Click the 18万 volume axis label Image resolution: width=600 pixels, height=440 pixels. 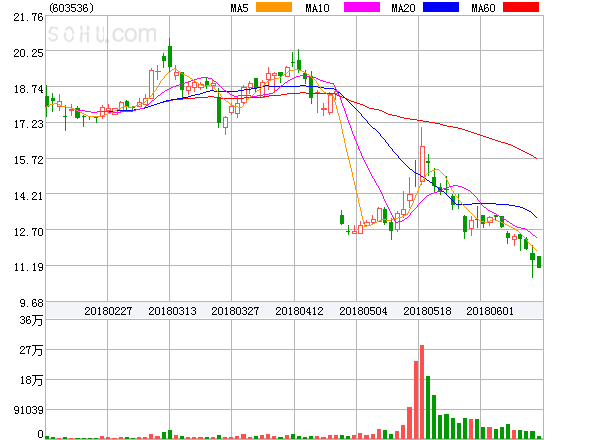31,380
